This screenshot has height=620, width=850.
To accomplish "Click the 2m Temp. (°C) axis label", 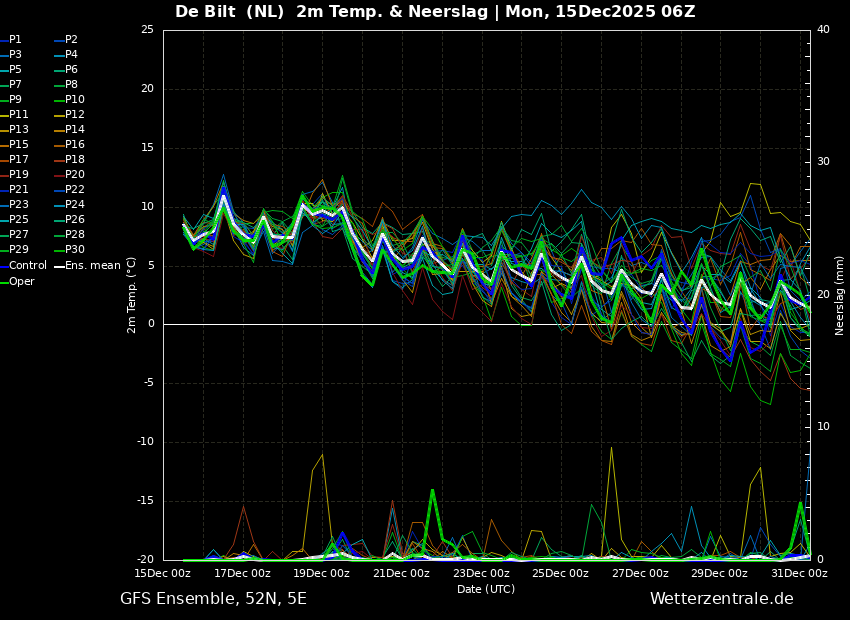I will [132, 295].
